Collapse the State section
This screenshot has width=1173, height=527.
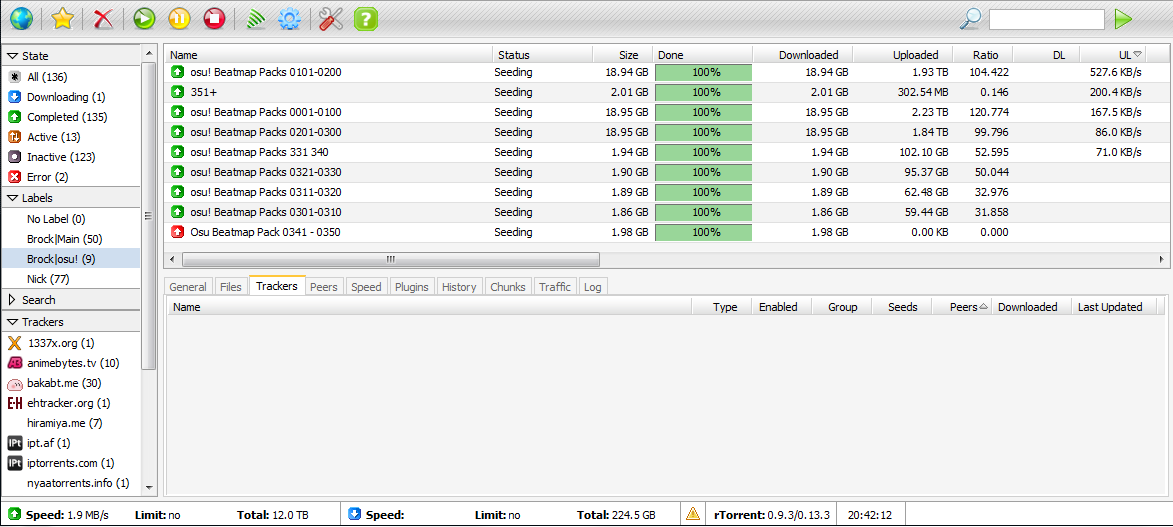(x=13, y=56)
